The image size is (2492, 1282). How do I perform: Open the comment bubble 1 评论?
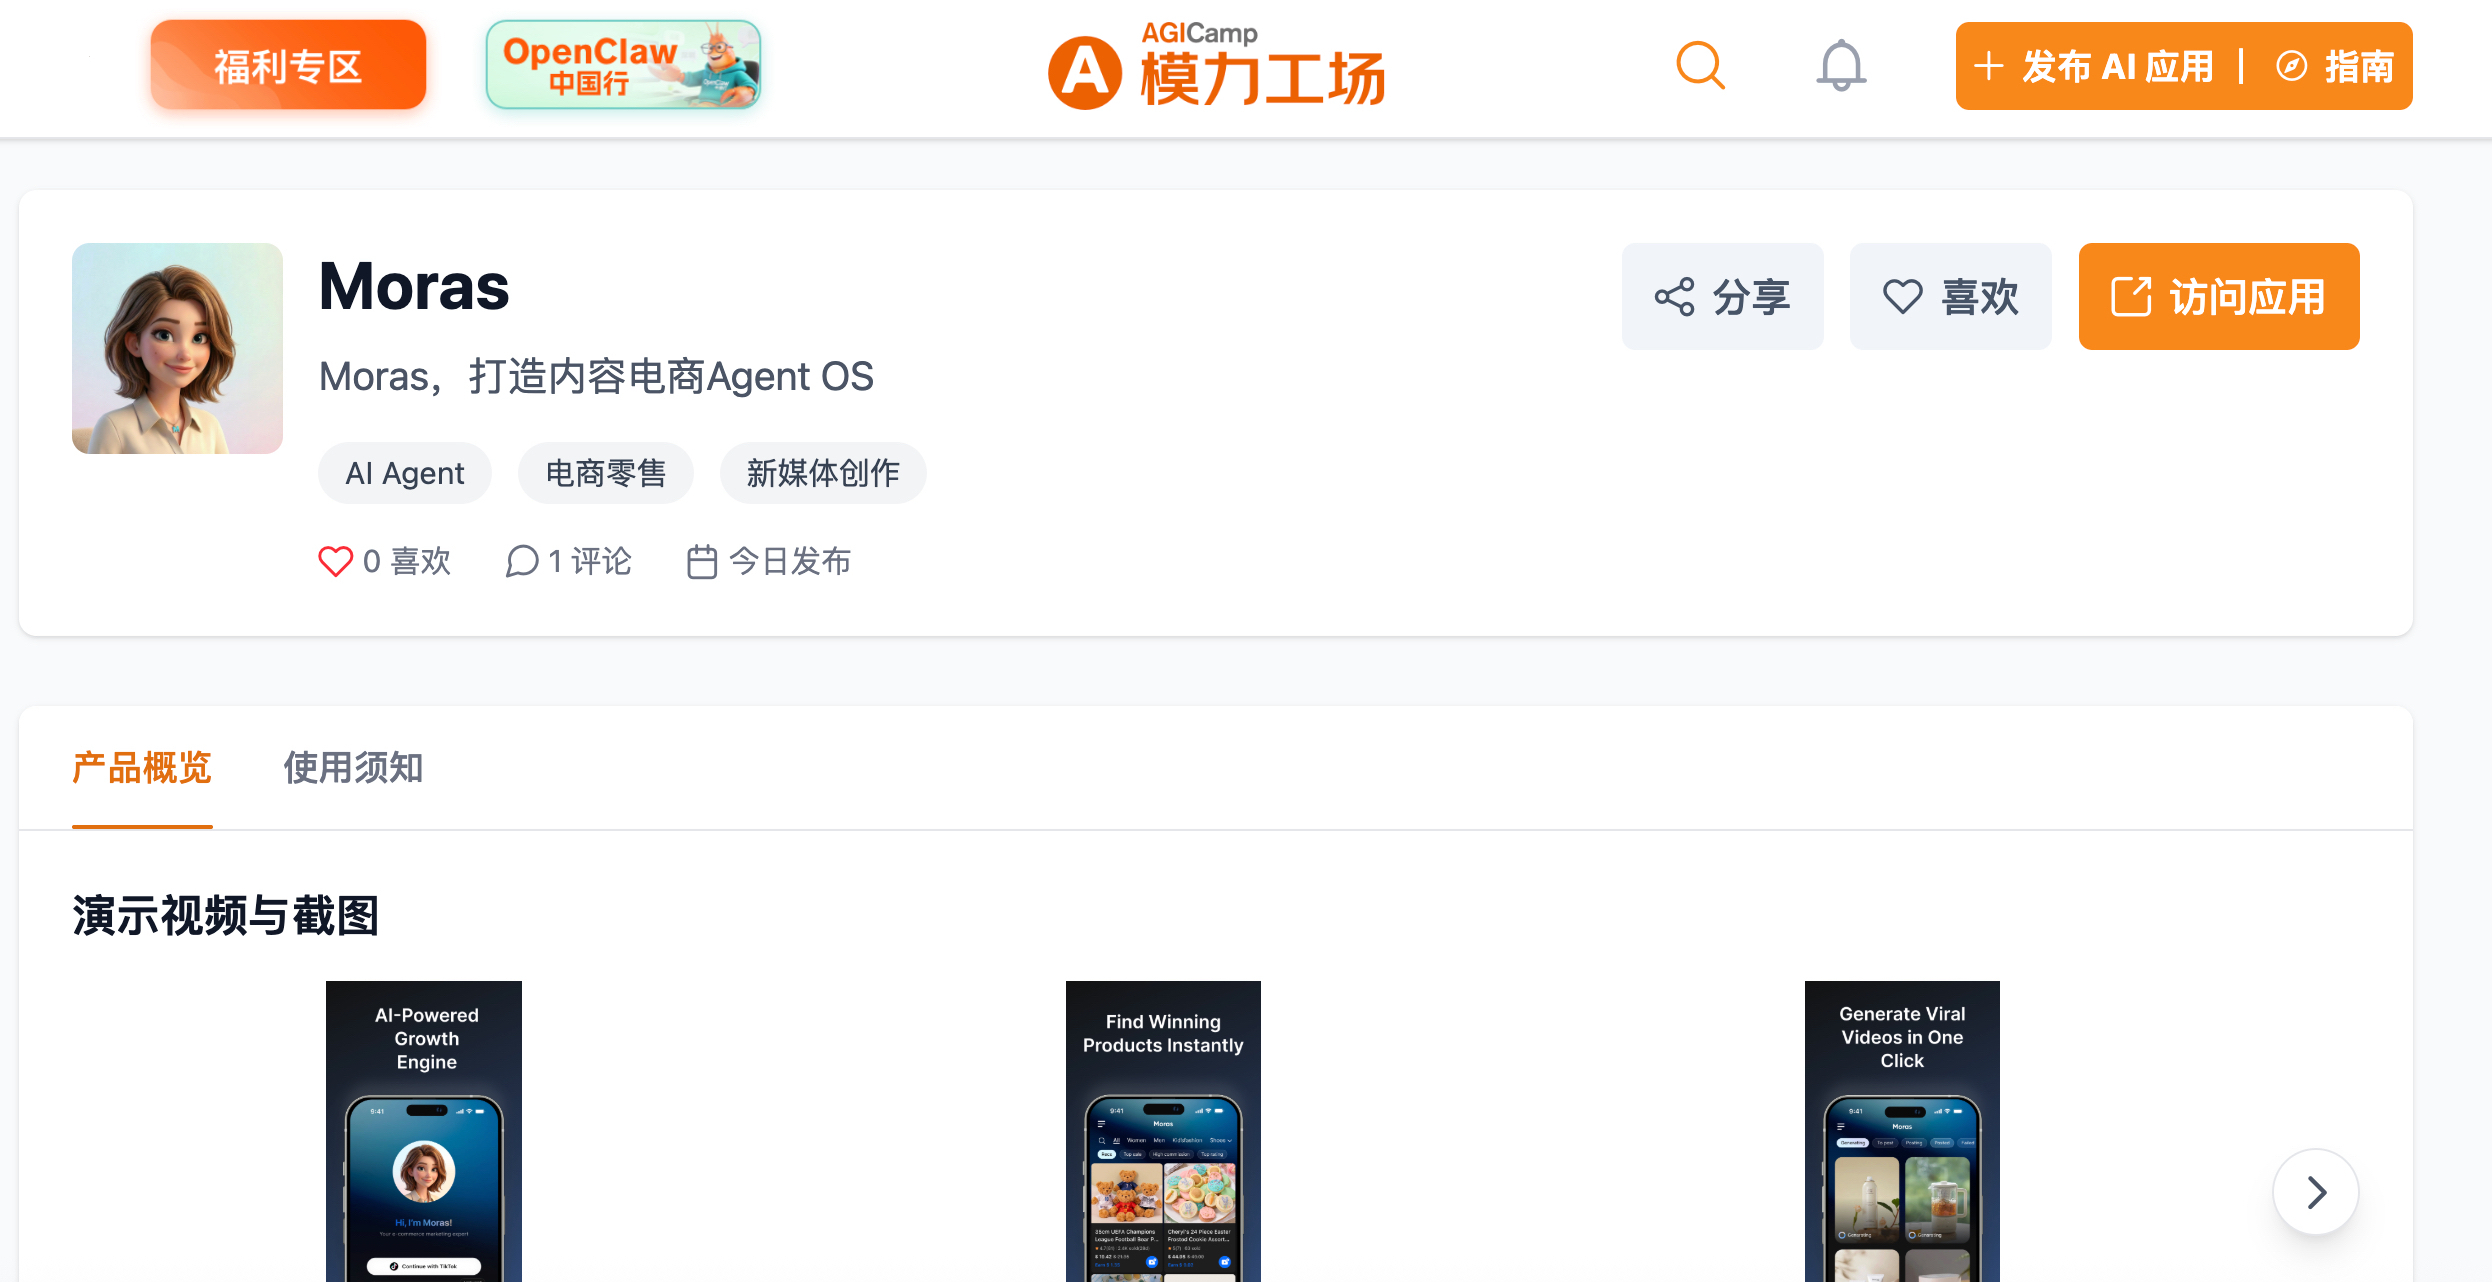click(x=568, y=561)
